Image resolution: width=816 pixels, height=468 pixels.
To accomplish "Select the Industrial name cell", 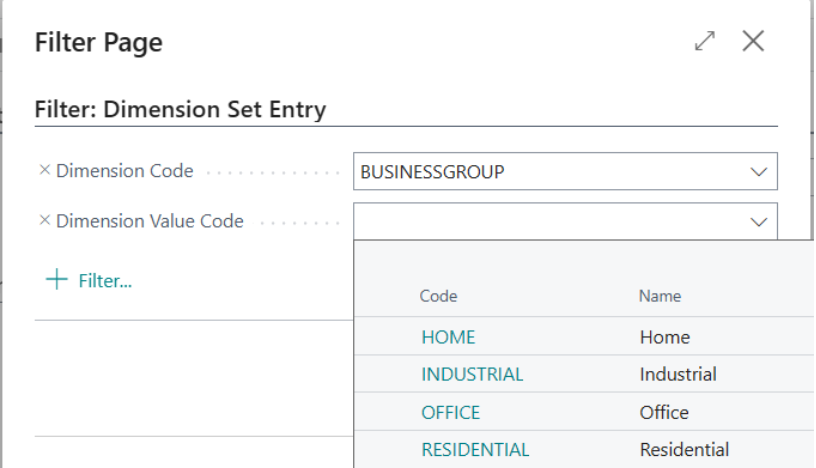I will (x=678, y=375).
